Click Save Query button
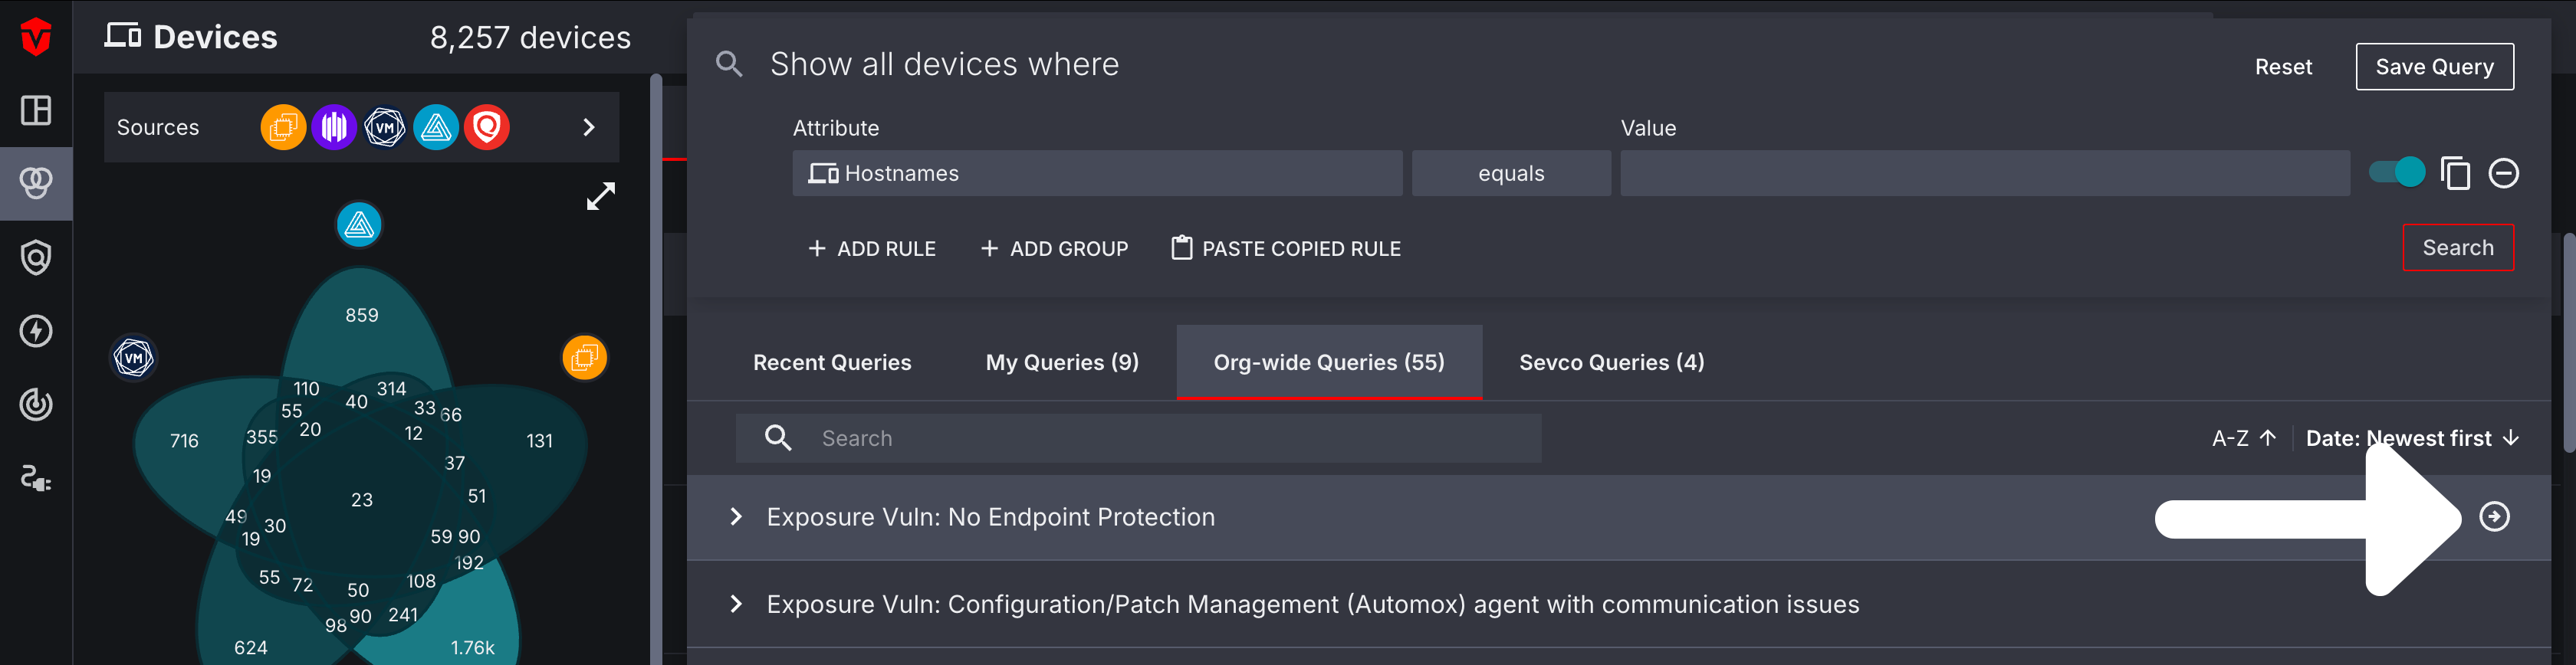 tap(2434, 67)
